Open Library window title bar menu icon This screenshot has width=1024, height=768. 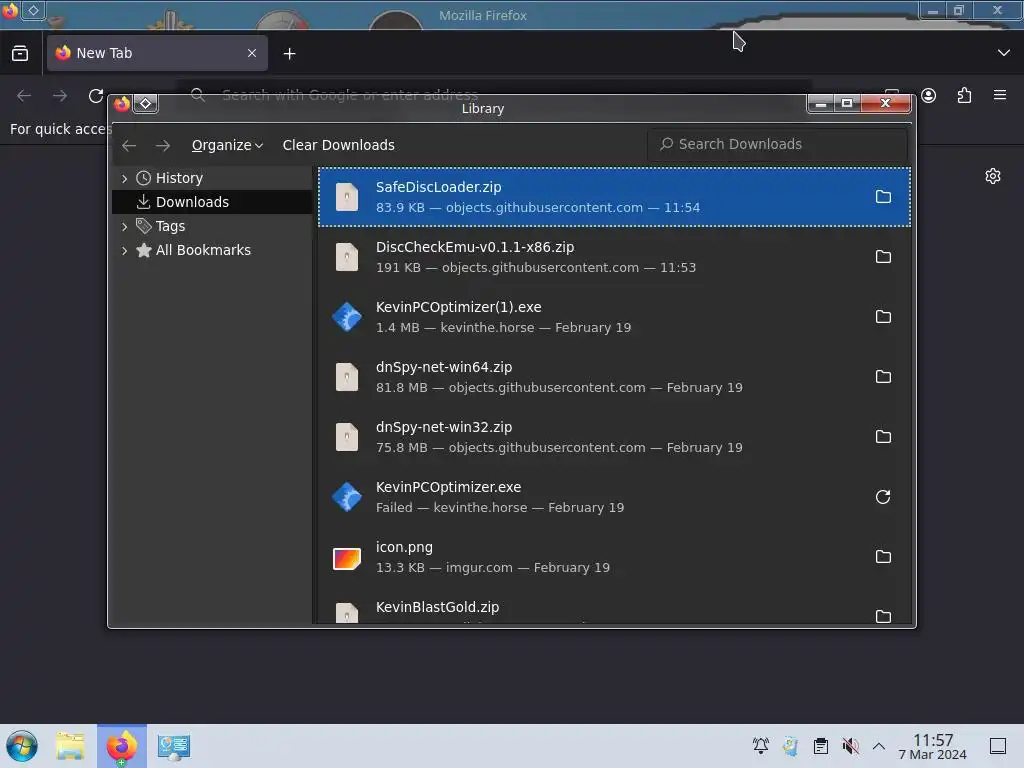point(122,104)
